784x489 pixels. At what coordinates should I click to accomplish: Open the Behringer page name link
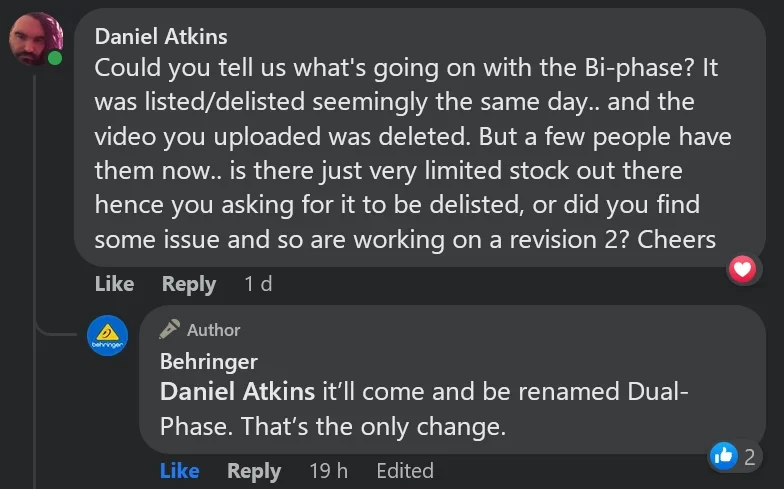(x=208, y=361)
